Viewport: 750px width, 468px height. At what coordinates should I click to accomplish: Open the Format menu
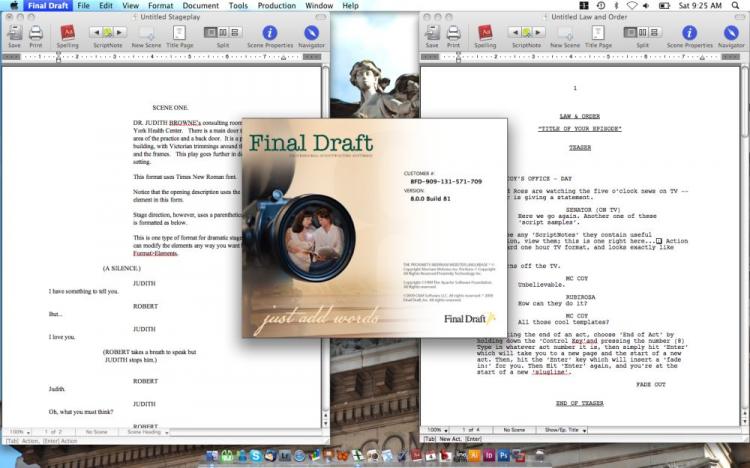(x=160, y=6)
